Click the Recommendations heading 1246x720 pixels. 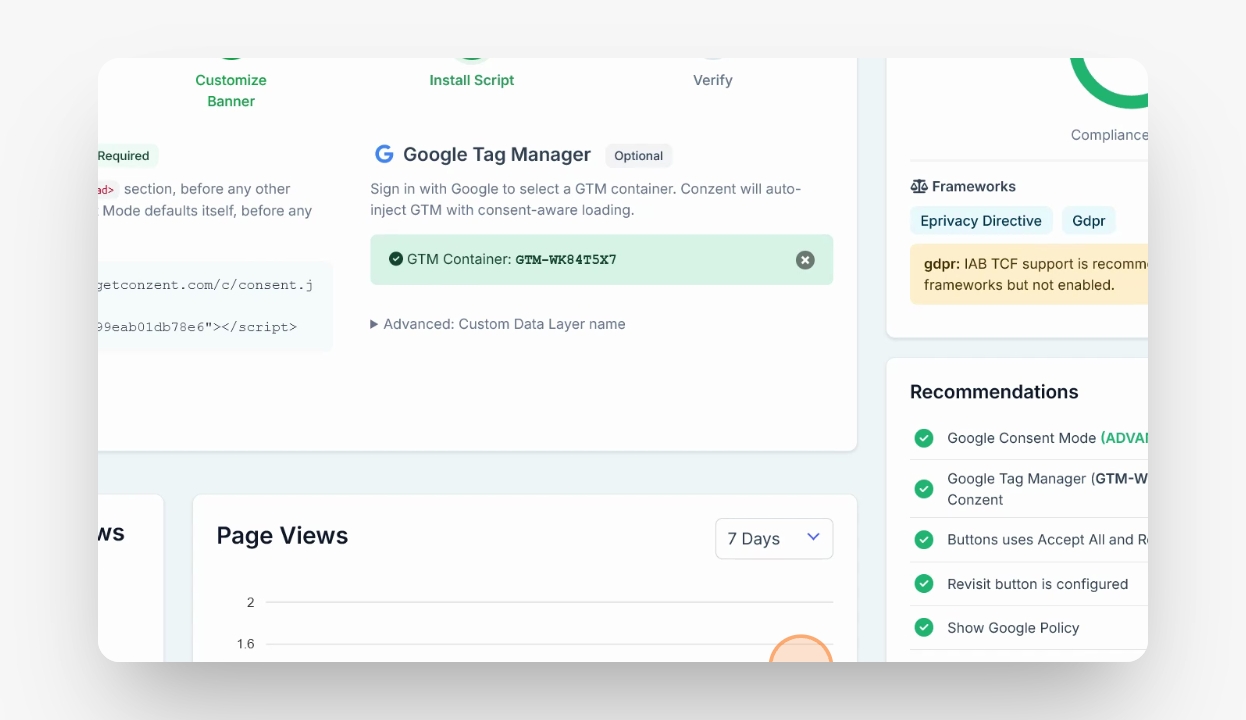[994, 392]
